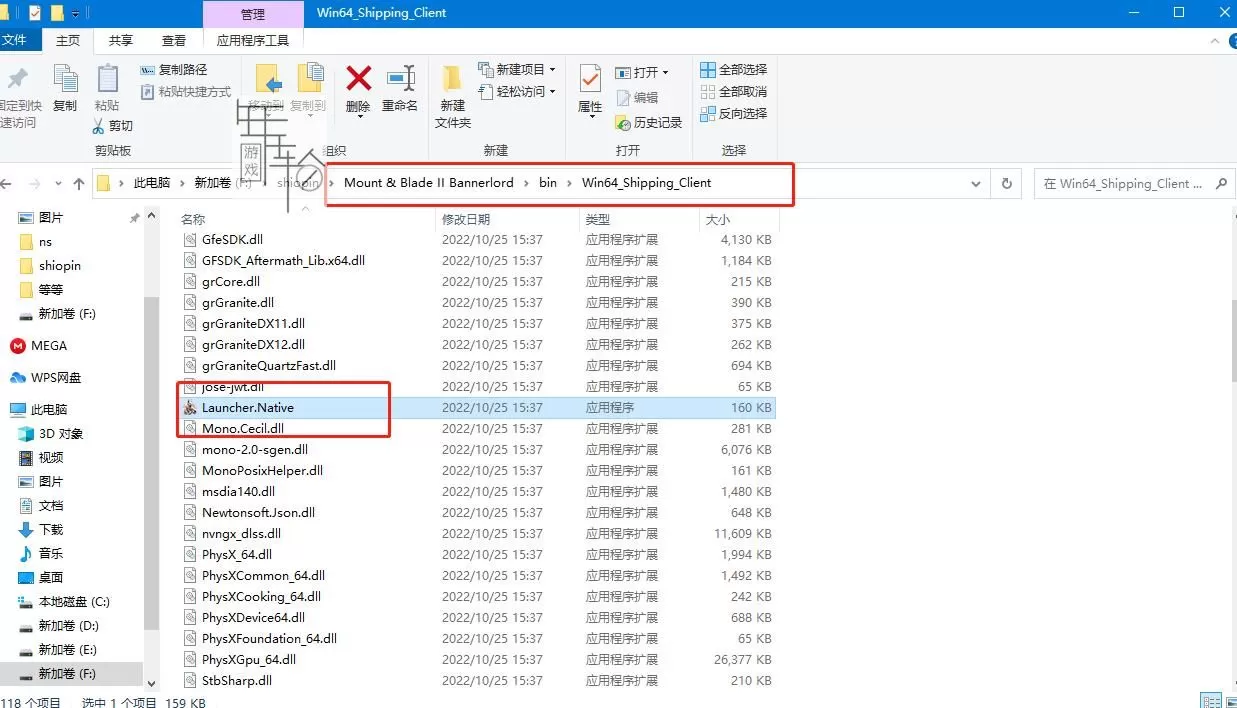The image size is (1237, 708).
Task: Click the Cut (剪切) scissors icon
Action: pyautogui.click(x=99, y=126)
